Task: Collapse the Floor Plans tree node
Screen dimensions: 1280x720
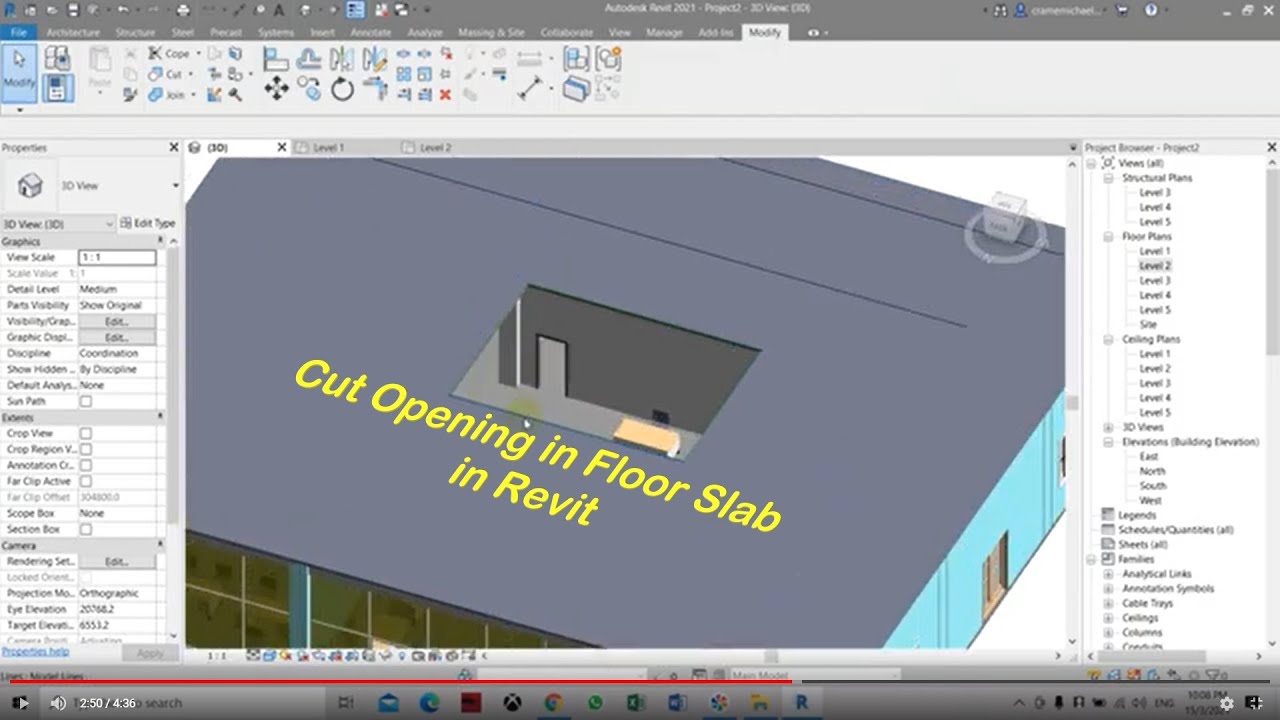Action: [1108, 237]
